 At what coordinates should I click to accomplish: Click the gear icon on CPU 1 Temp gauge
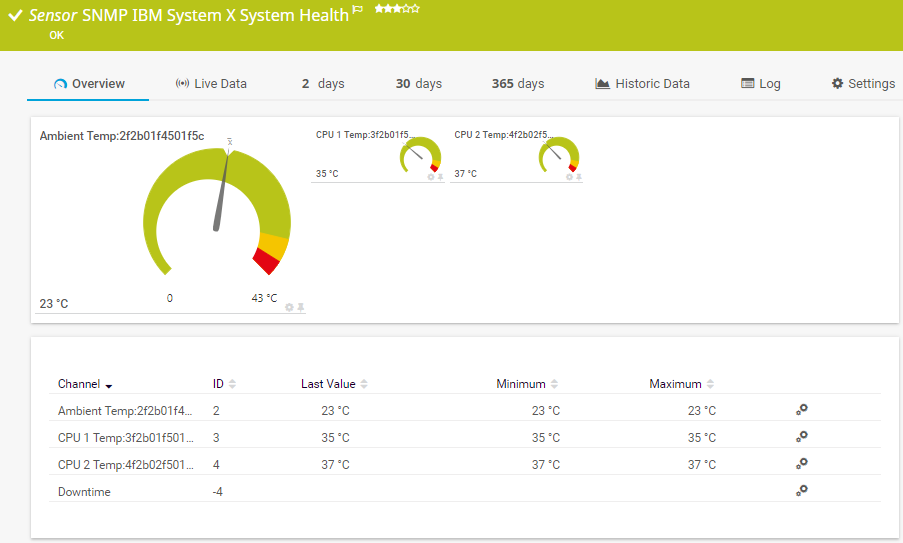(x=431, y=177)
